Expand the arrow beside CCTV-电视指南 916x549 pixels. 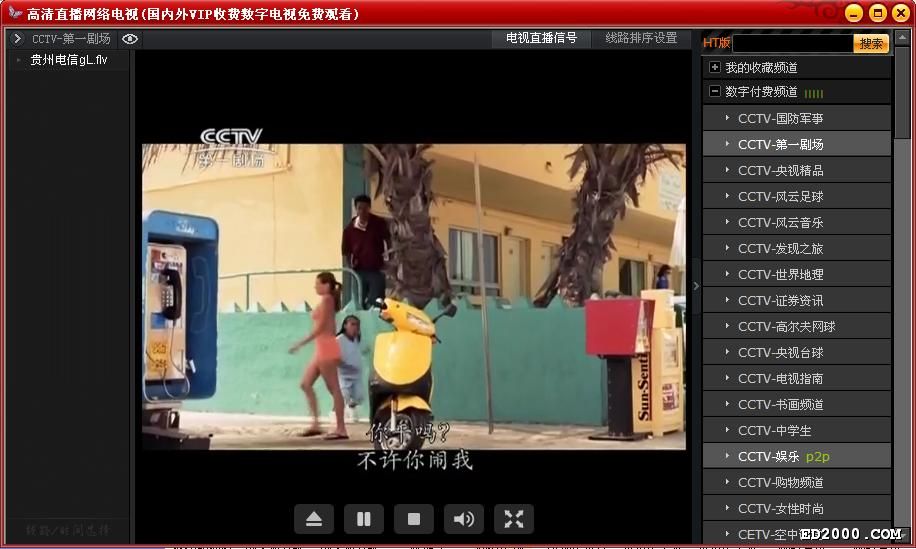coord(727,378)
